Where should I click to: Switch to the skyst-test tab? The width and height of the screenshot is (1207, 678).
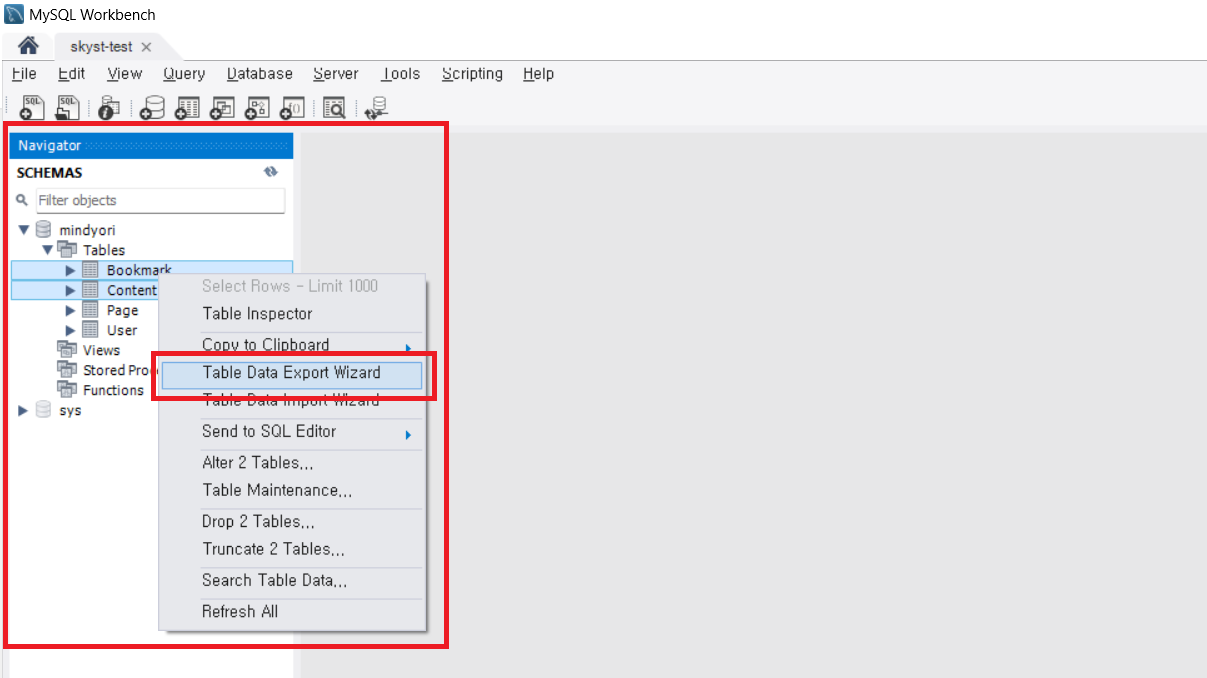tap(101, 47)
